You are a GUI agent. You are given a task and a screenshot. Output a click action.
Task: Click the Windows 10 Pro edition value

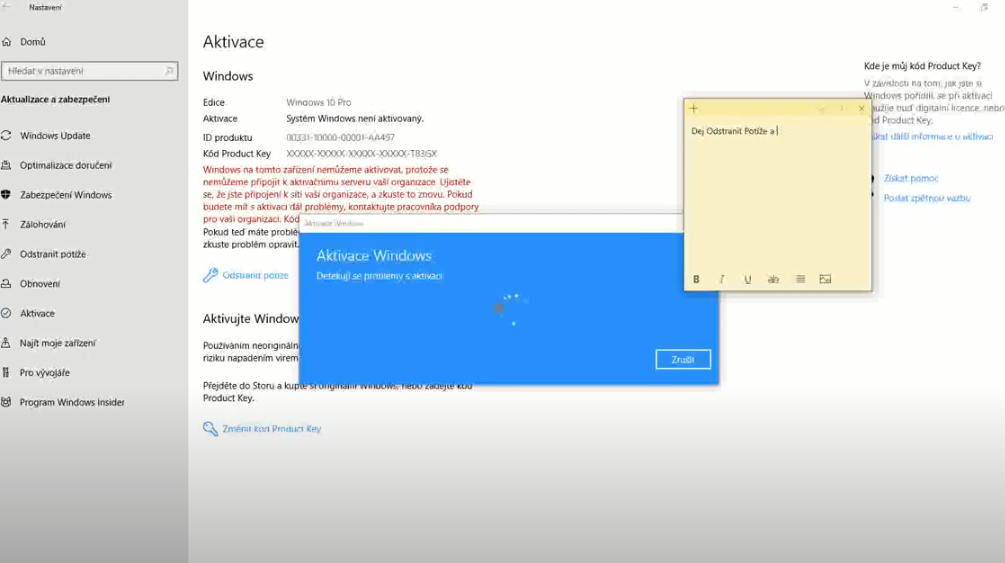click(x=319, y=102)
